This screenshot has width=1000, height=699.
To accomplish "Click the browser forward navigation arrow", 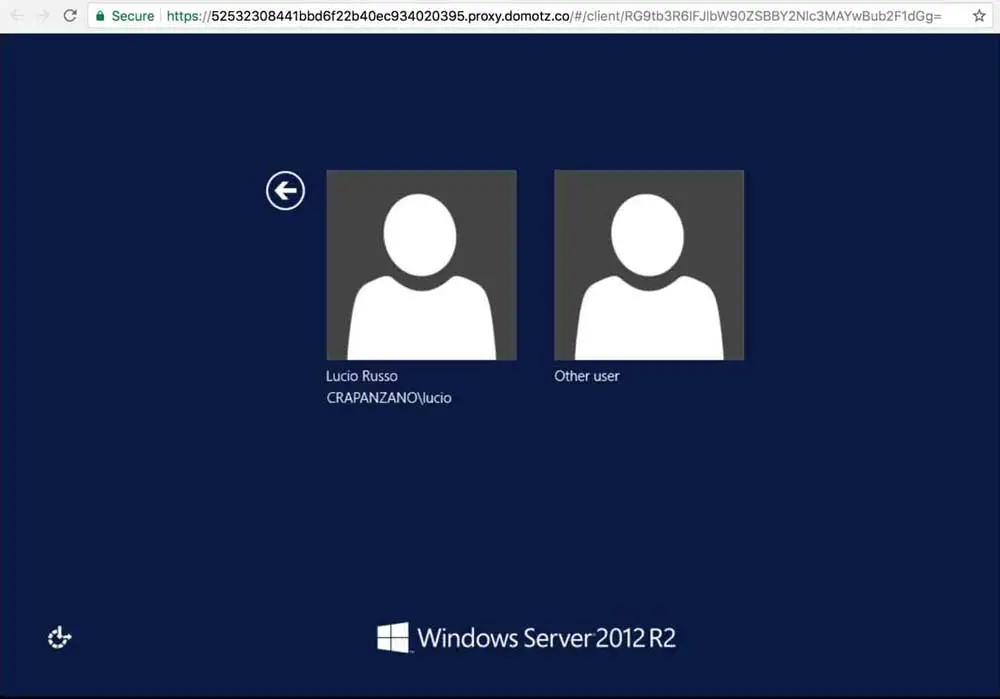I will tap(40, 16).
